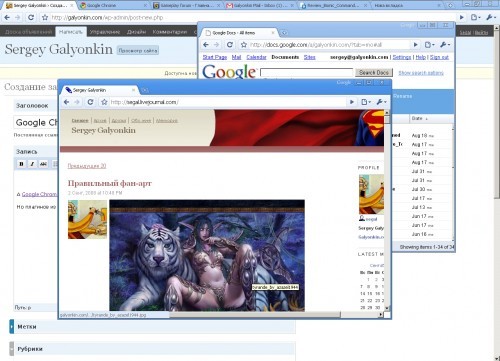Open the Settings link in Google Docs
This screenshot has width=500, height=361.
(x=402, y=57)
